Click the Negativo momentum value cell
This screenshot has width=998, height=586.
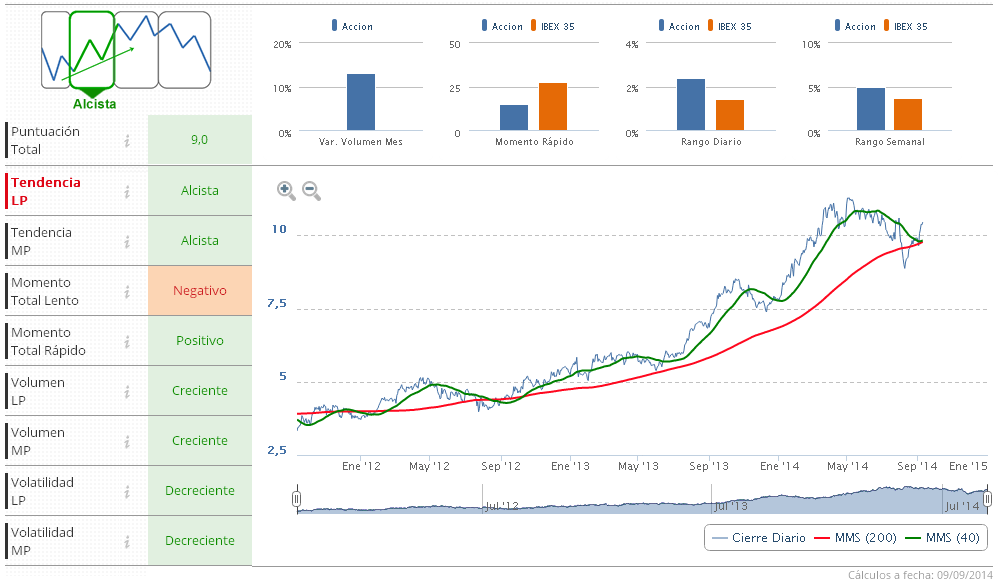[200, 291]
